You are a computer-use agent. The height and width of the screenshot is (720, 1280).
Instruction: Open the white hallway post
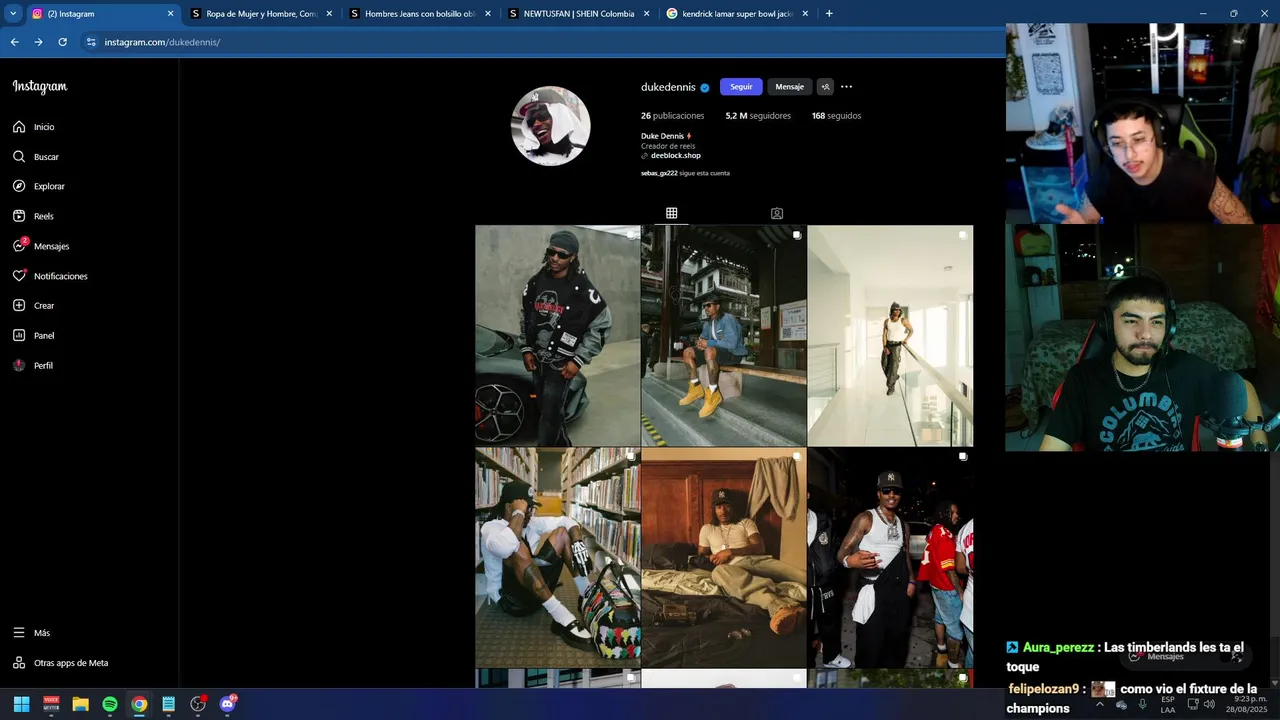point(890,335)
